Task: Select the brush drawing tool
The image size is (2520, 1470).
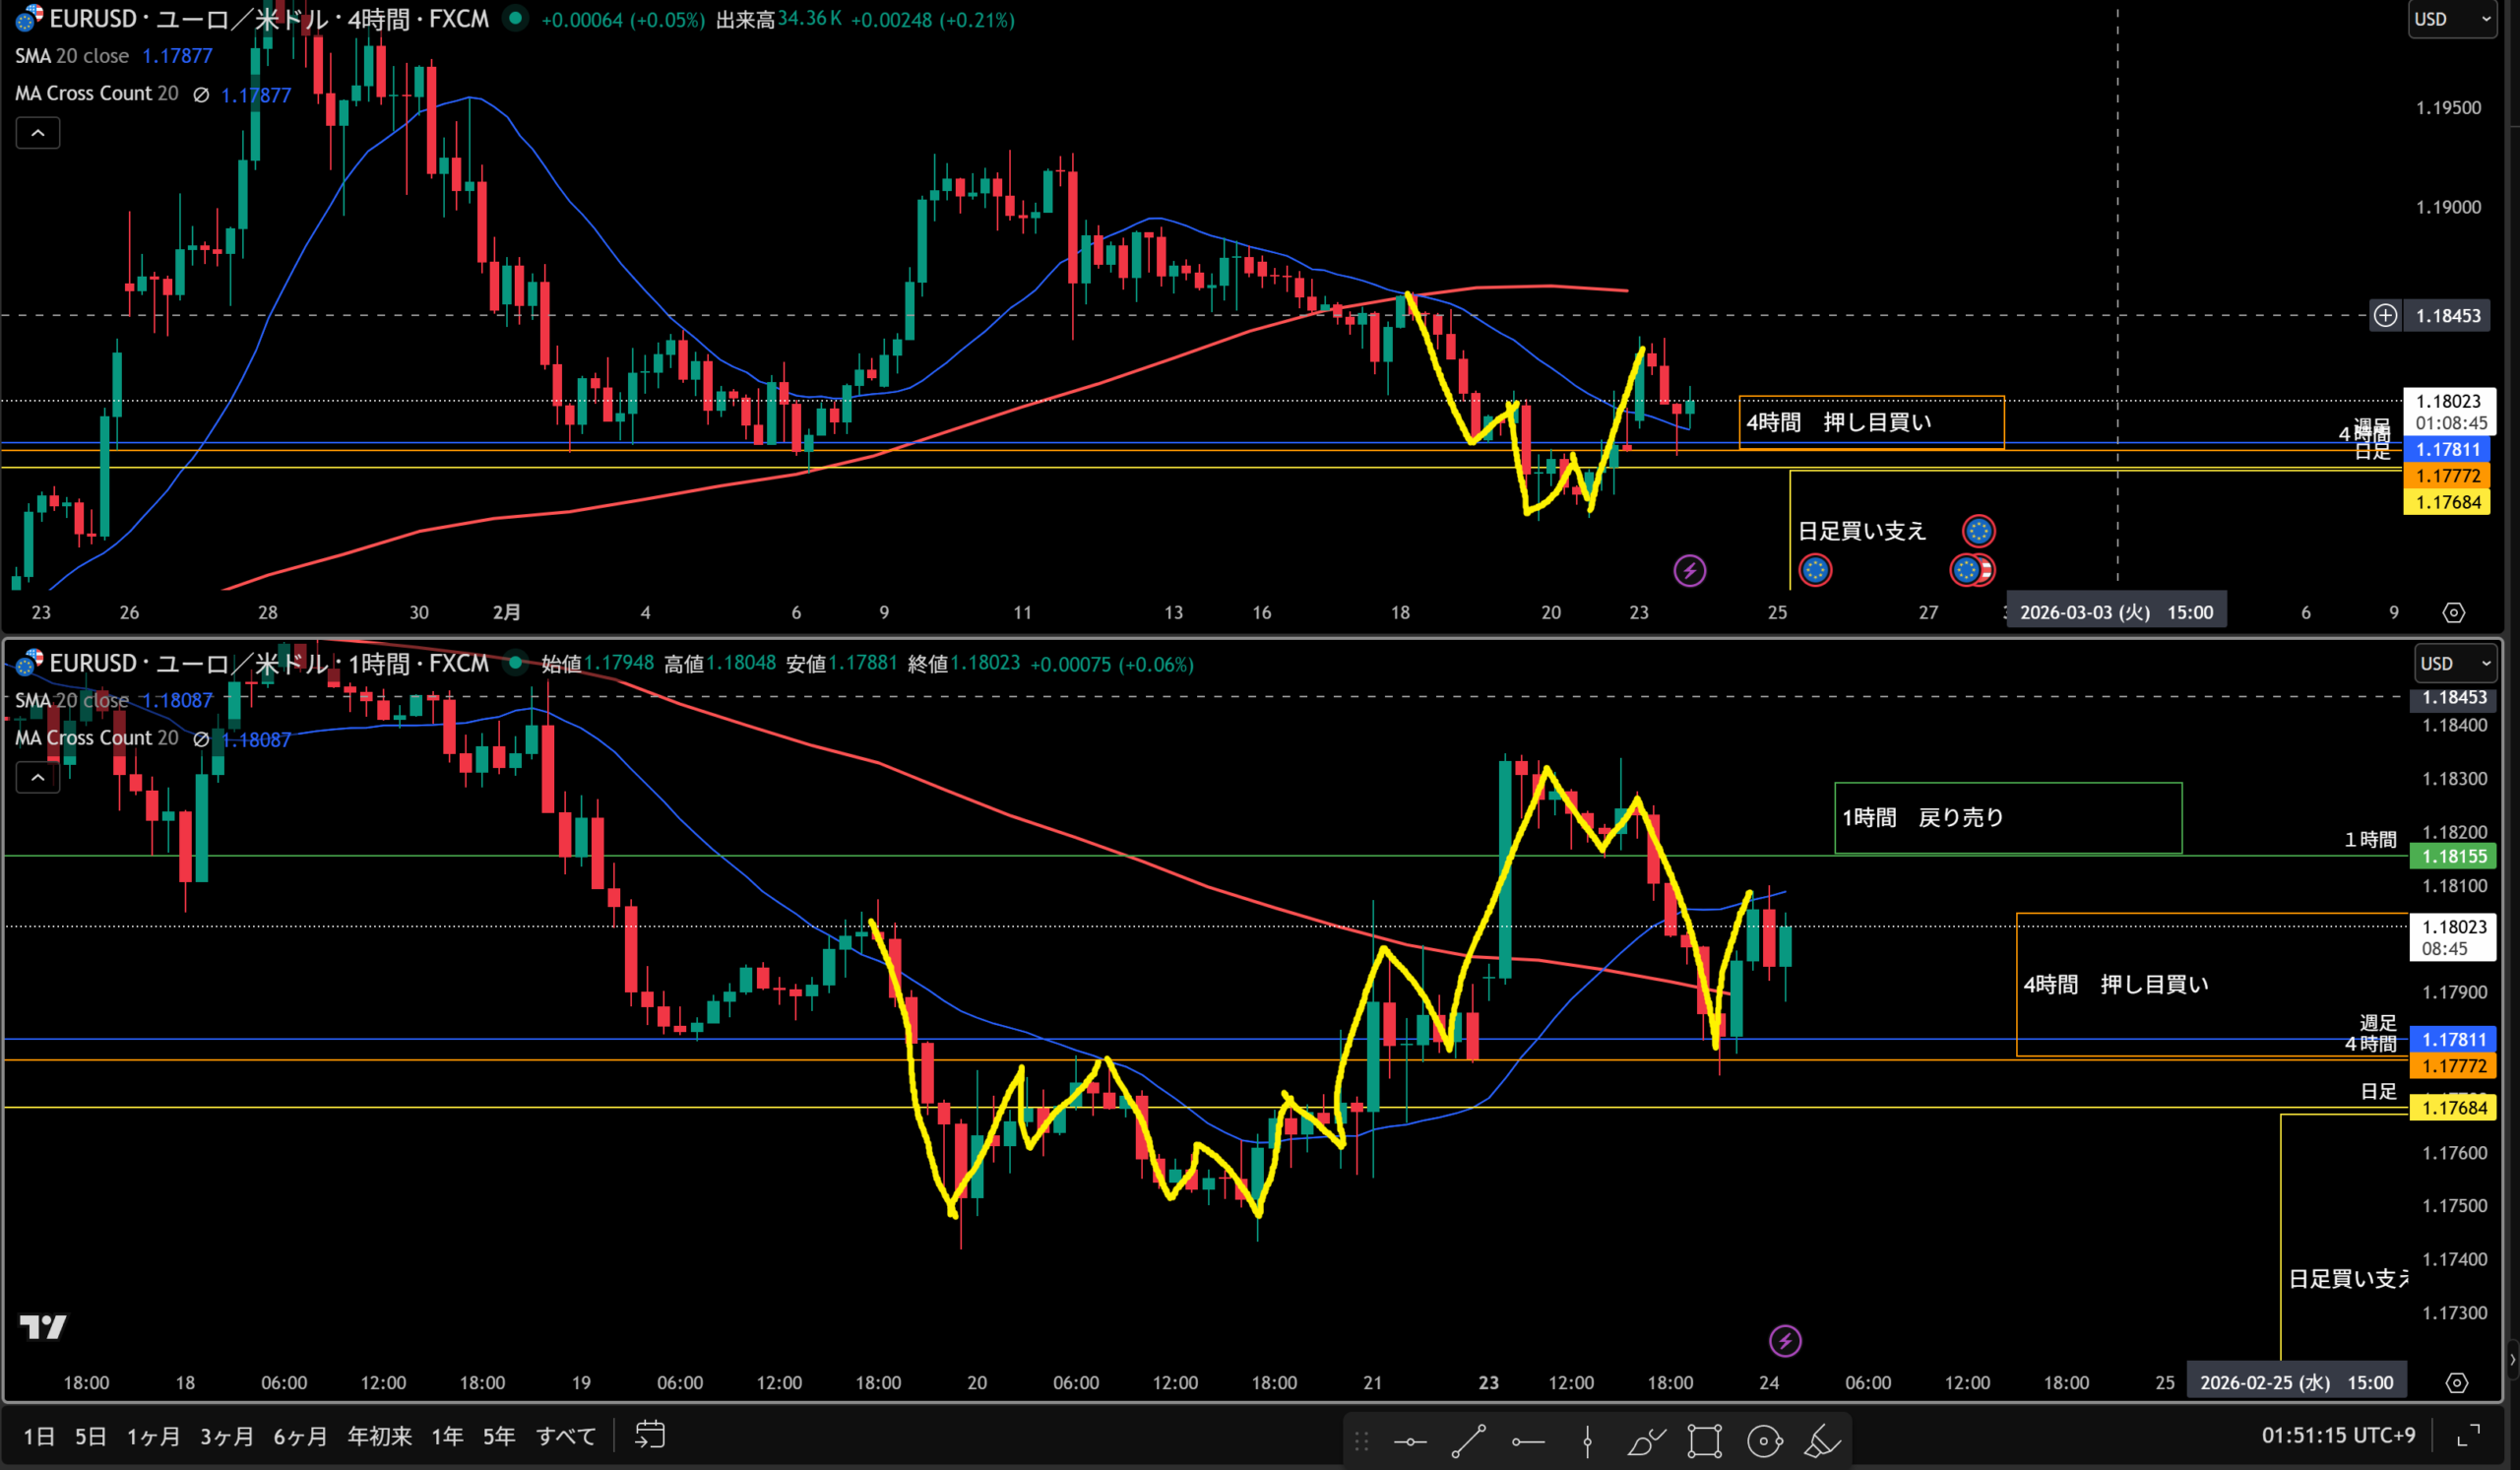Action: [x=1645, y=1441]
